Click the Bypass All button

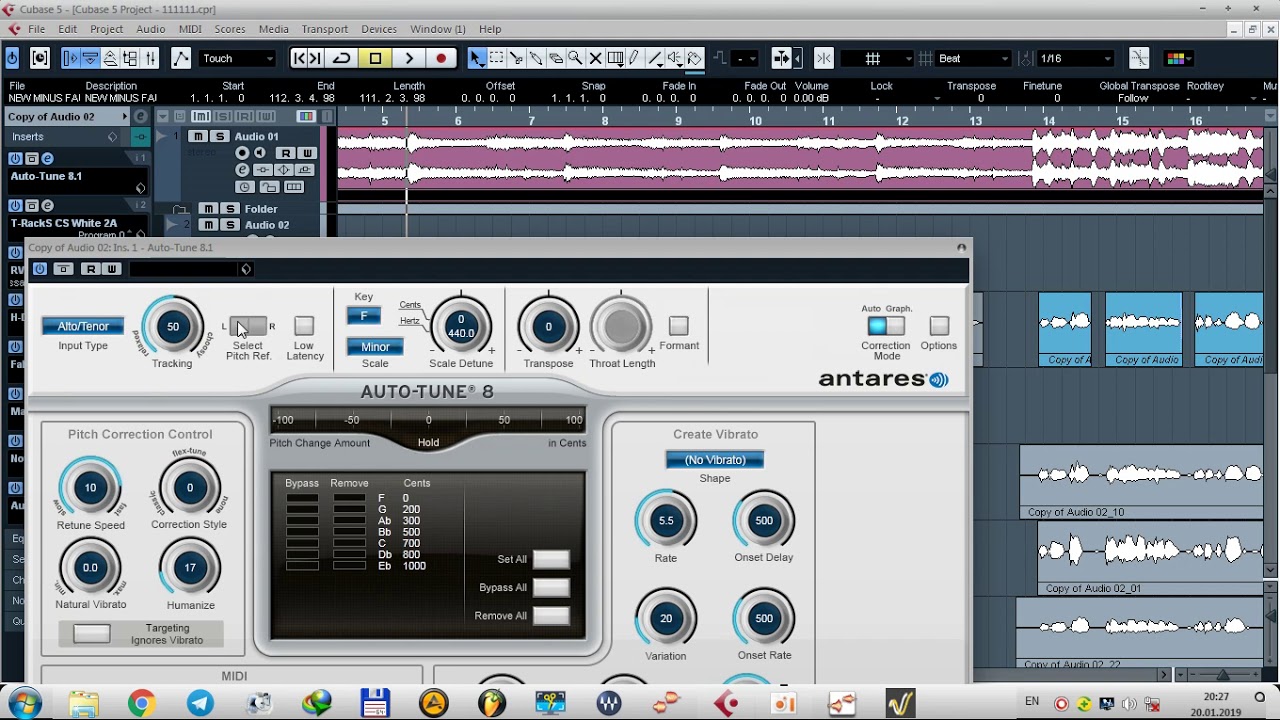(551, 587)
